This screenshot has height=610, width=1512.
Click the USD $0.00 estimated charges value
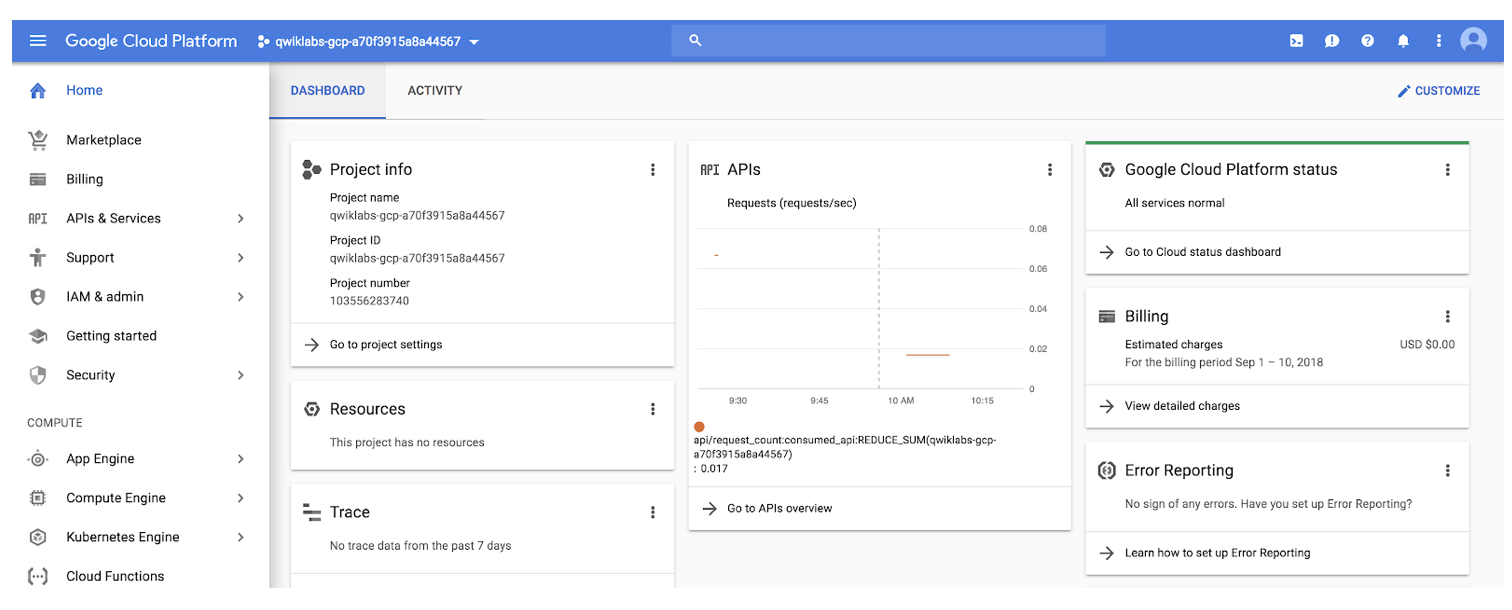(x=1427, y=345)
